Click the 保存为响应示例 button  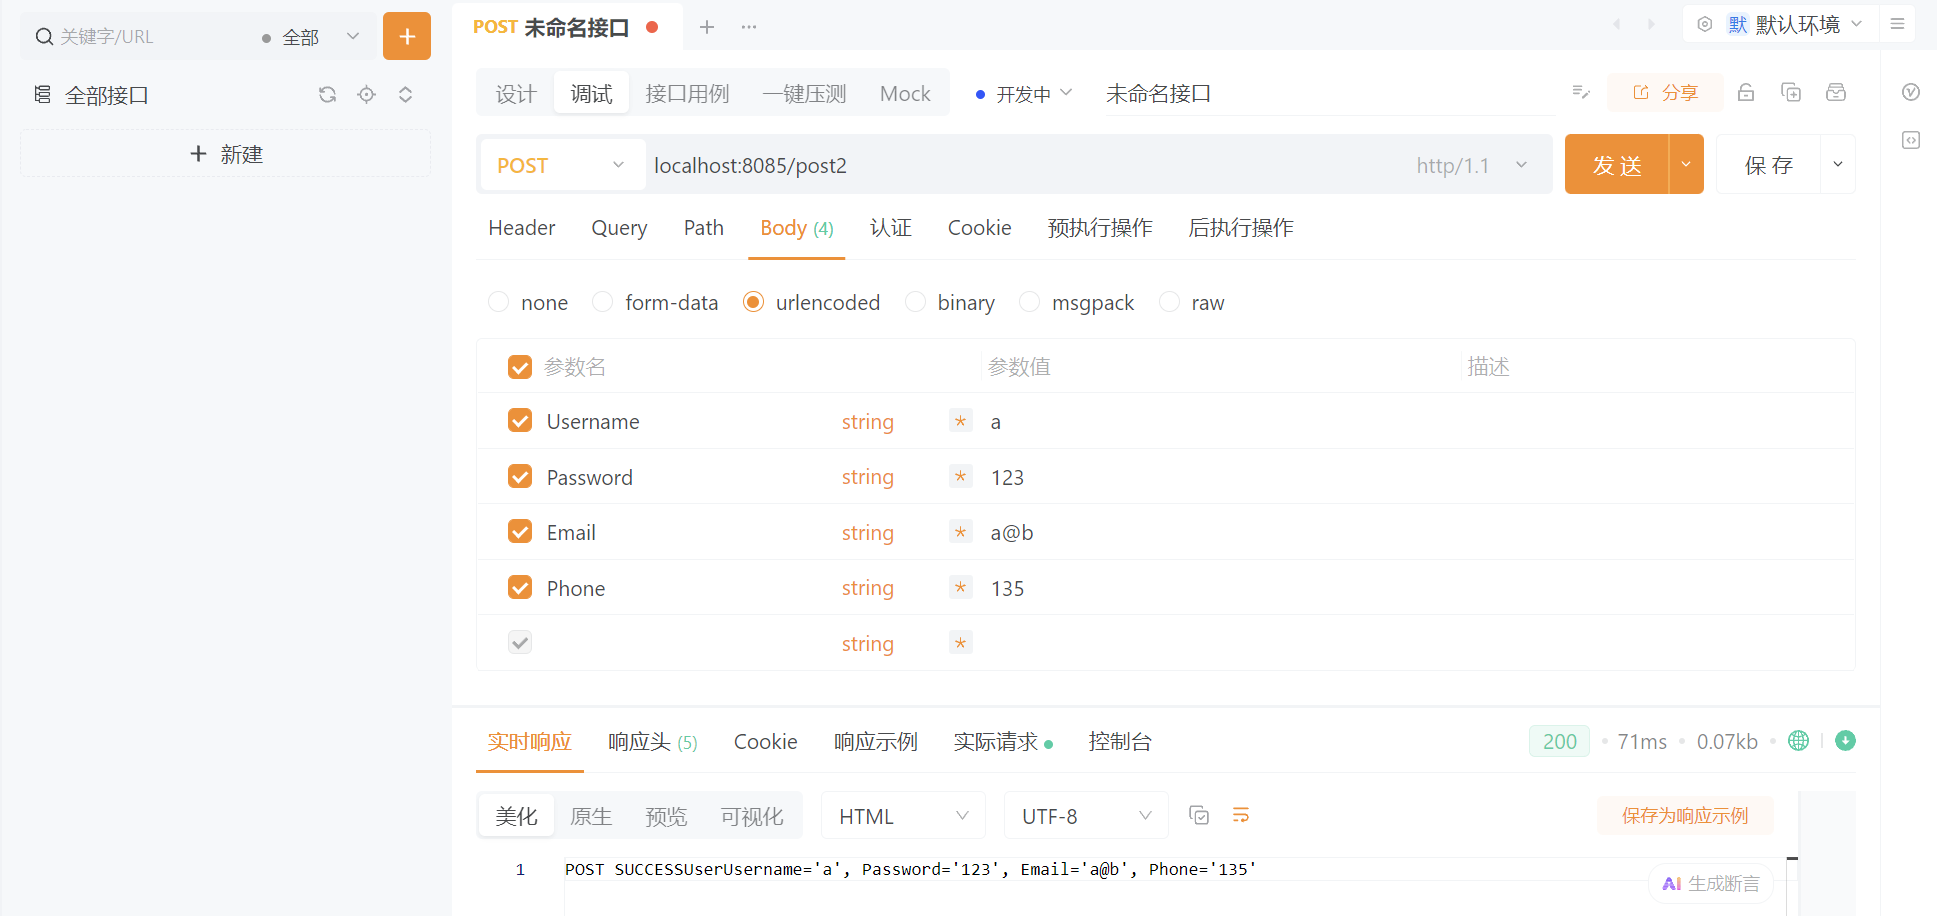pyautogui.click(x=1685, y=816)
